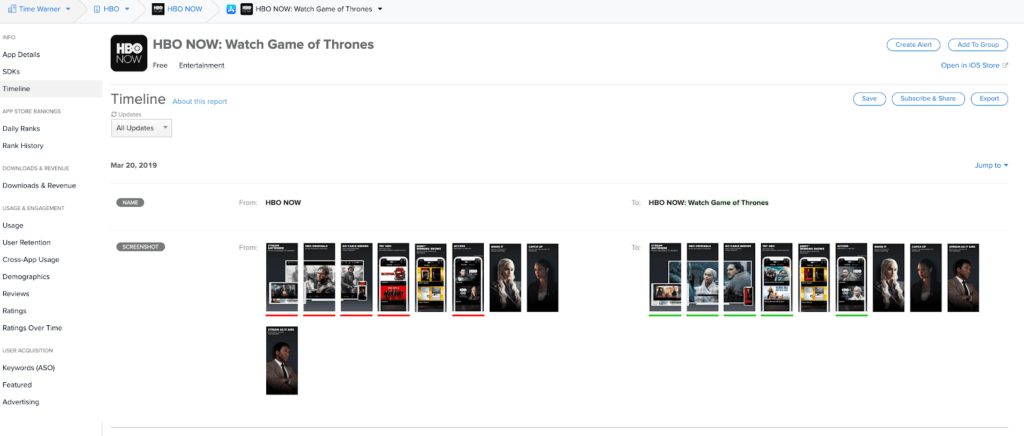
Task: Open the Time Warner breadcrumb dropdown
Action: 68,8
